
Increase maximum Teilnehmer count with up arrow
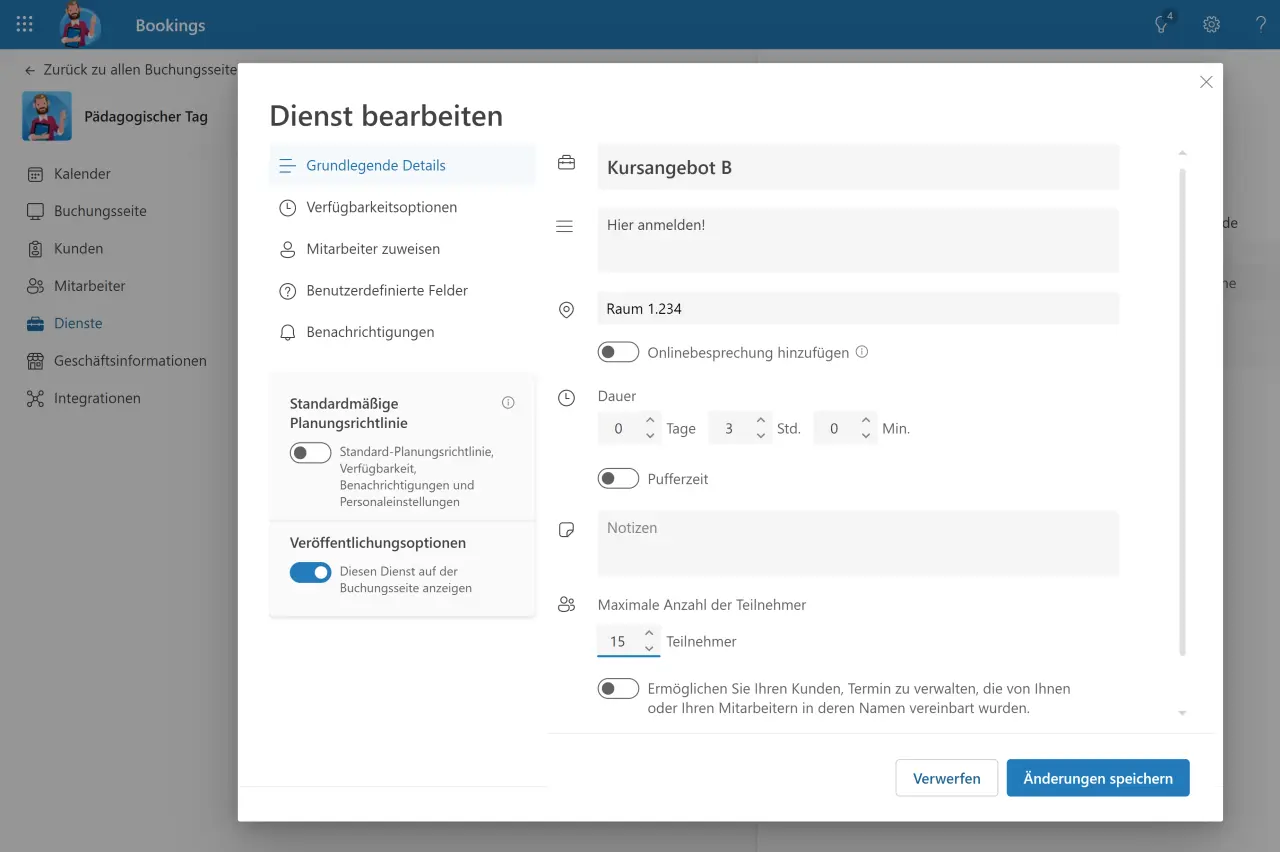pyautogui.click(x=650, y=633)
